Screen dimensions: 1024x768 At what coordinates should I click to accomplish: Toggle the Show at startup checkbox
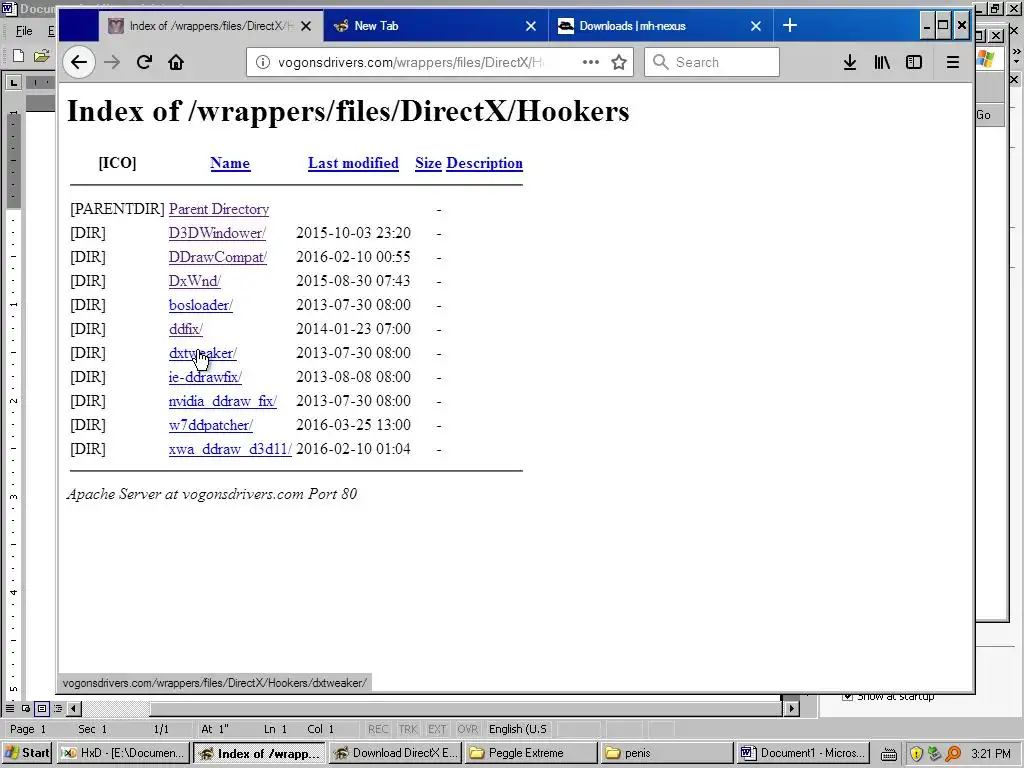pyautogui.click(x=848, y=696)
